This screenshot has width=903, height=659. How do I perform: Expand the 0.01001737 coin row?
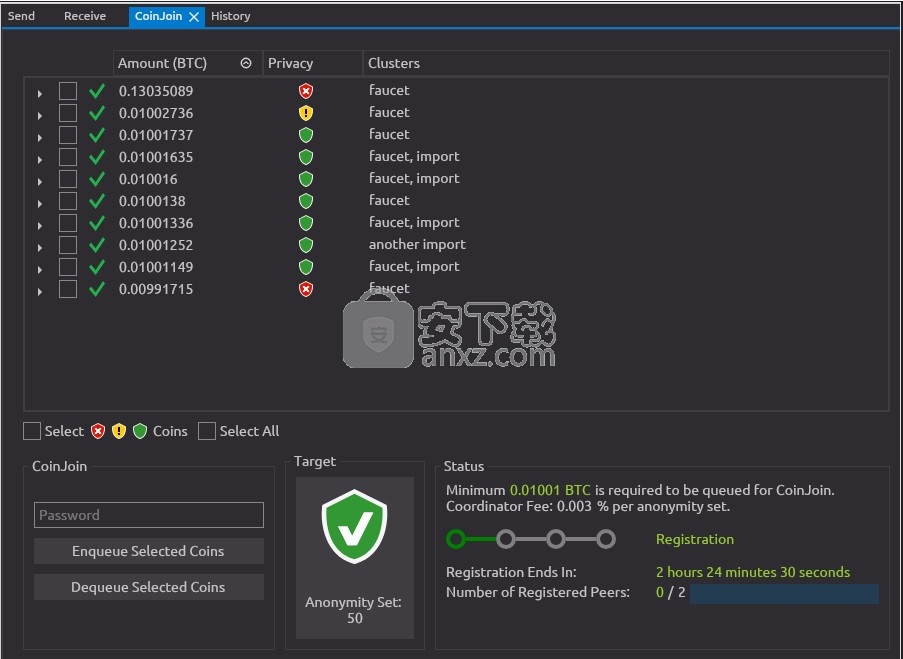click(x=40, y=137)
